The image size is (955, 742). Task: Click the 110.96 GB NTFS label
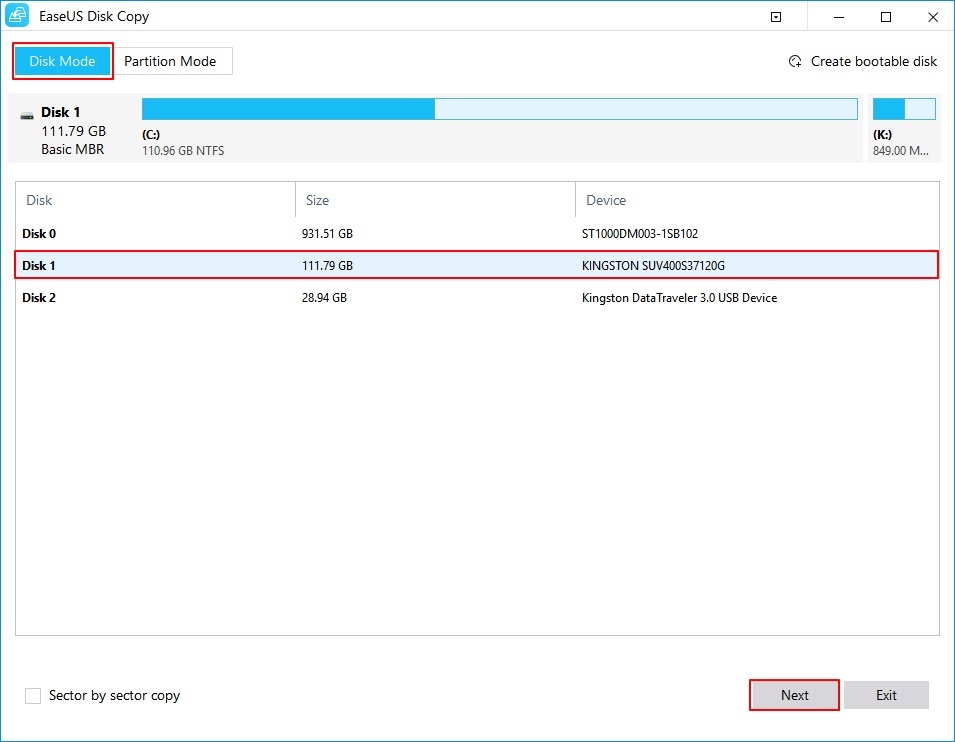(183, 150)
